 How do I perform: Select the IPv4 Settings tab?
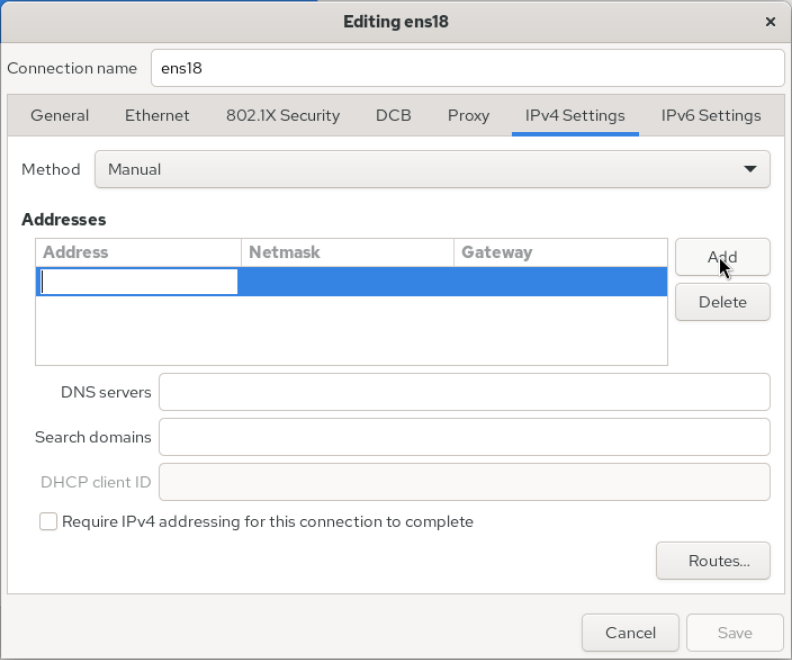(575, 116)
